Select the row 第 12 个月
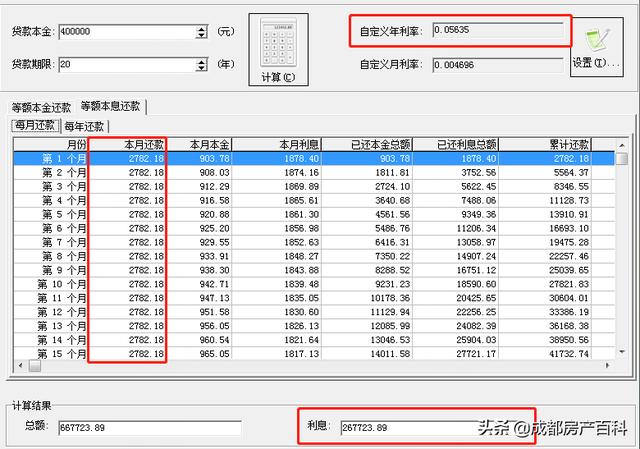The width and height of the screenshot is (640, 449). 314,312
